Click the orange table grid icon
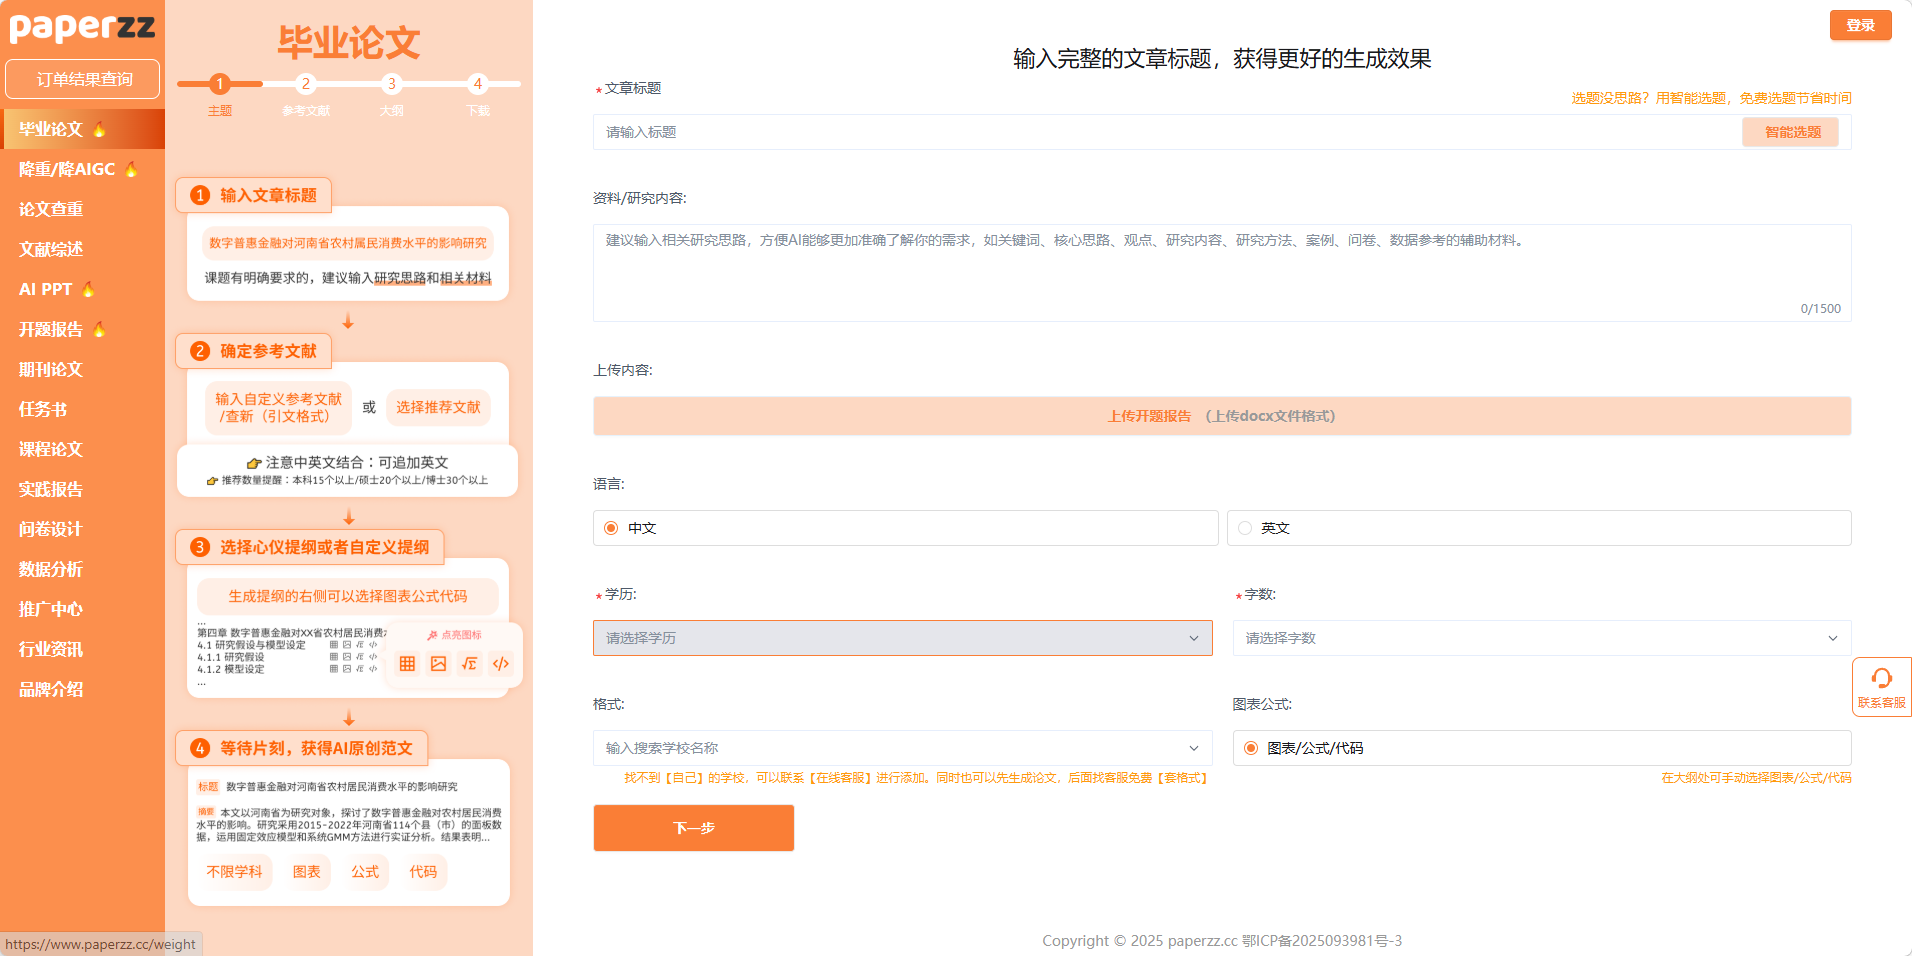This screenshot has width=1912, height=956. pos(407,664)
